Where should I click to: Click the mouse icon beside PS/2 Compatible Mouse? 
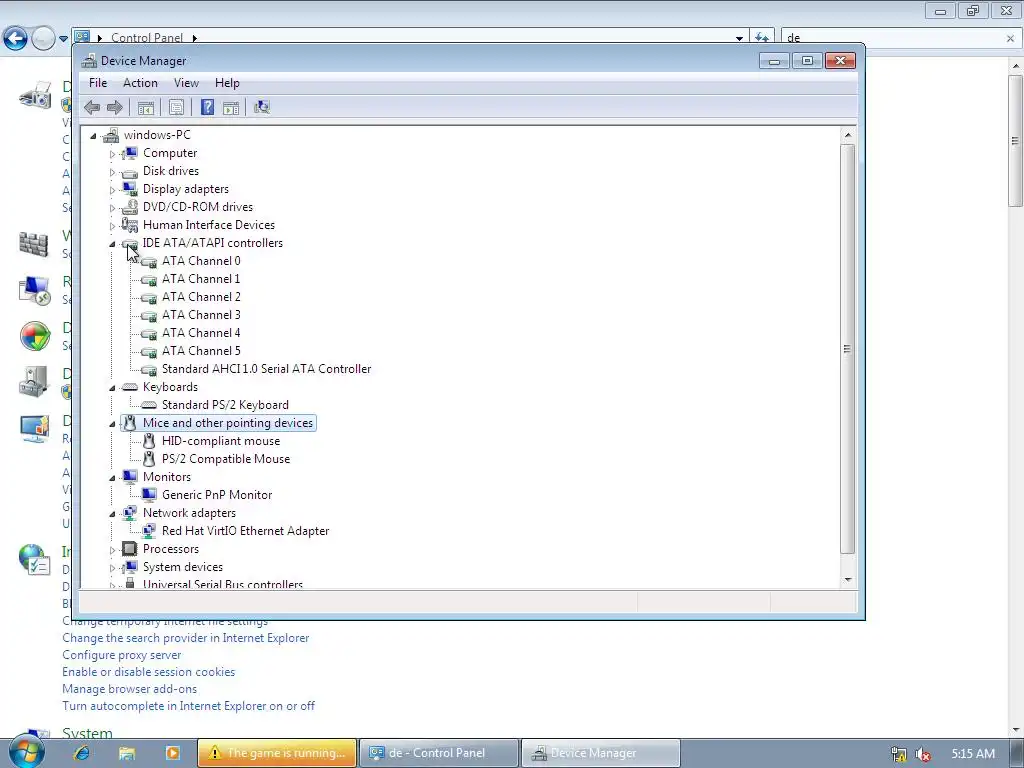coord(149,459)
